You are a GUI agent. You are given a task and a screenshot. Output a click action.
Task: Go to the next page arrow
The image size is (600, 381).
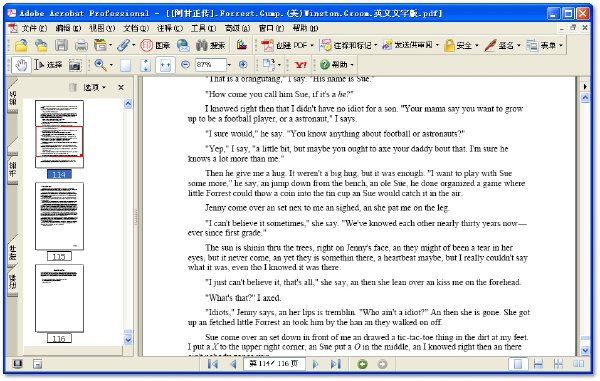tap(315, 364)
